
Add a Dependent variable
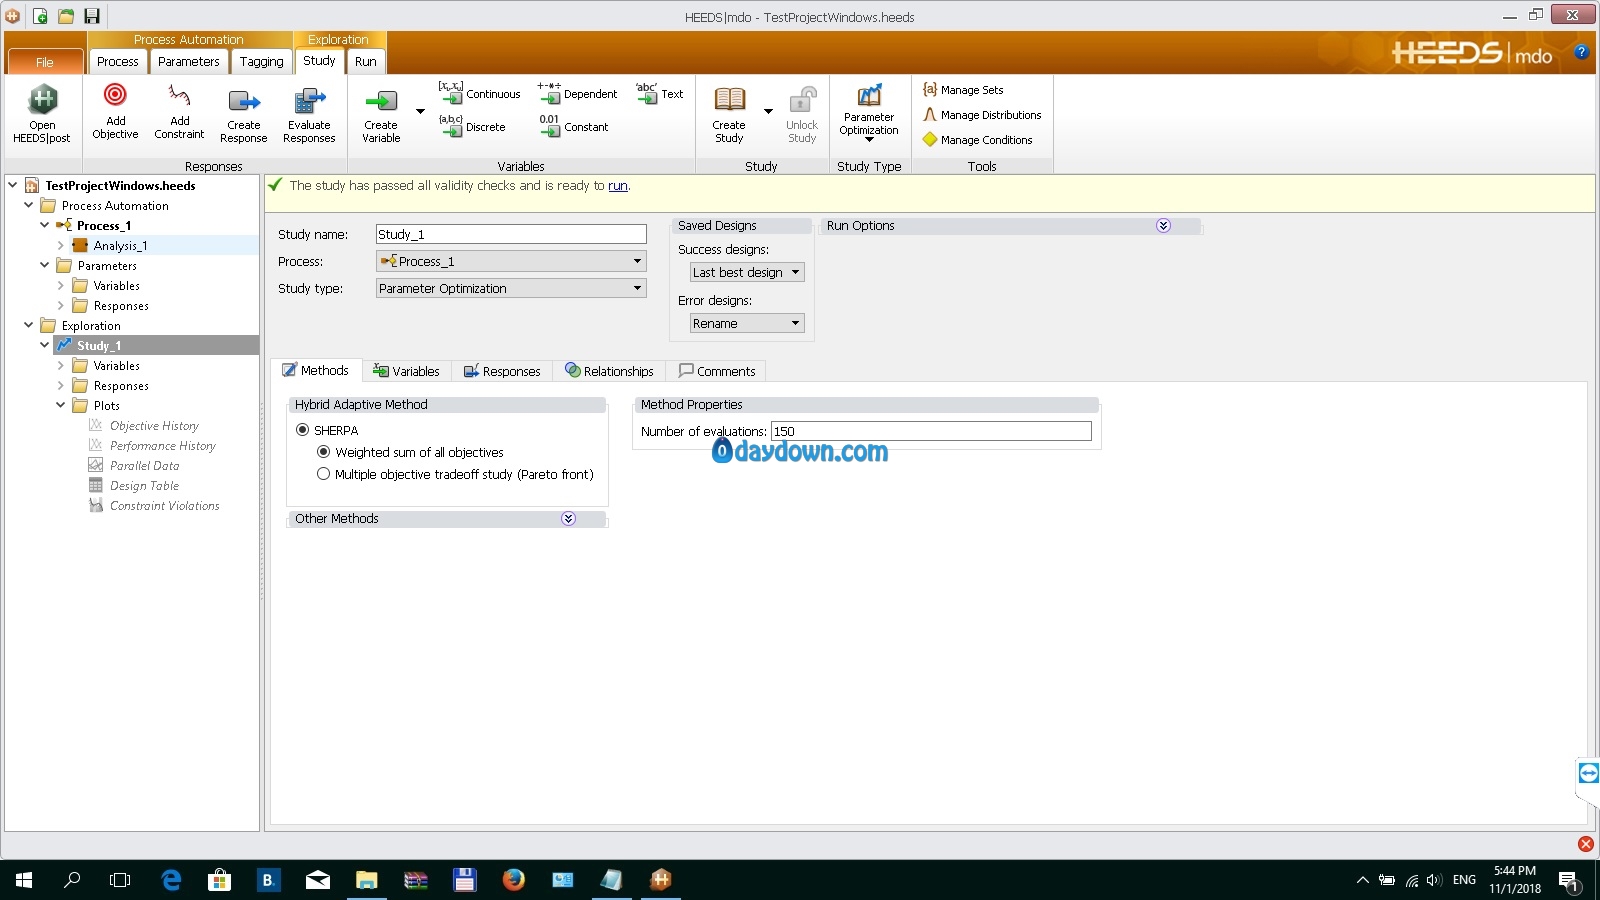[x=577, y=94]
